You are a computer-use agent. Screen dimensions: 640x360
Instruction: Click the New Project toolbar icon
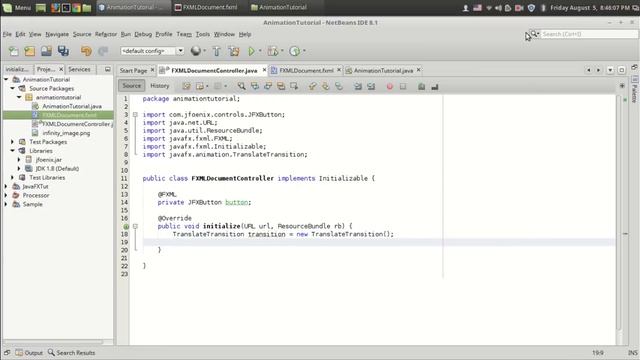[29, 51]
